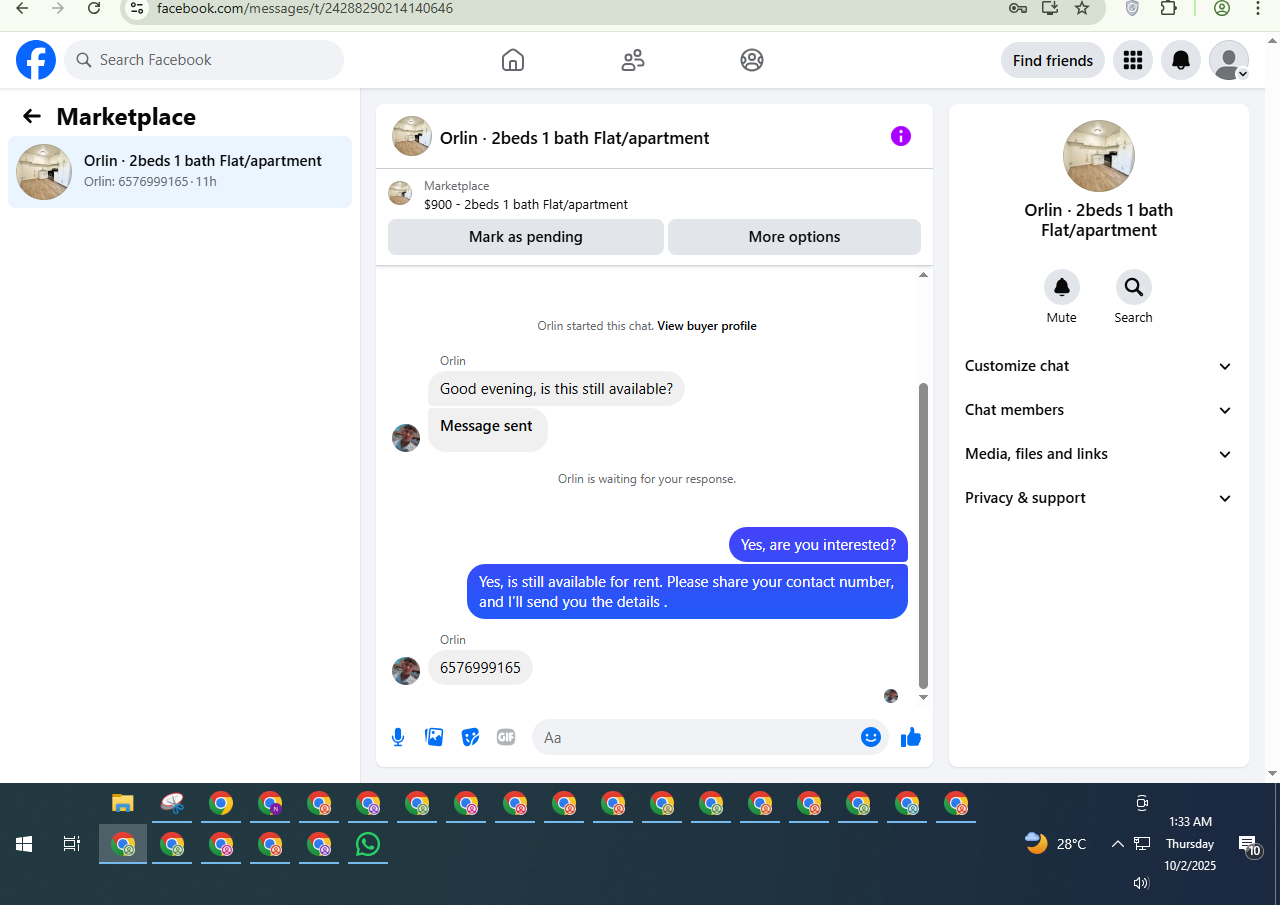Open the Facebook menu grid icon
Screen dimensions: 1280x905
pos(1132,60)
